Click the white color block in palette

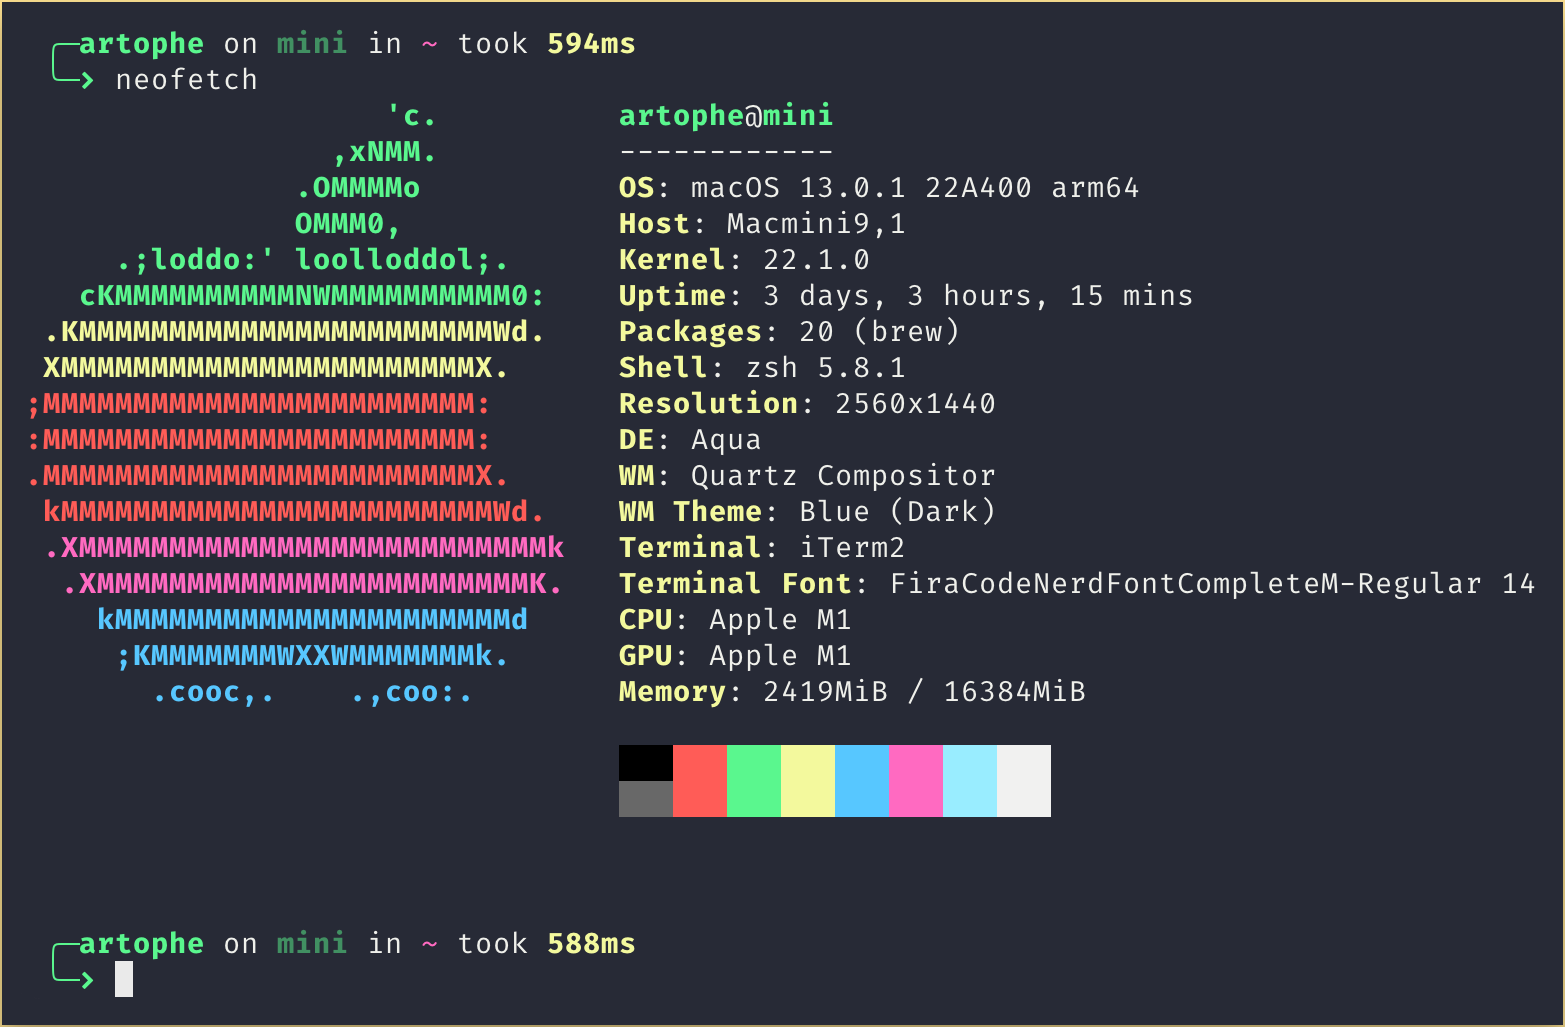pyautogui.click(x=1024, y=781)
